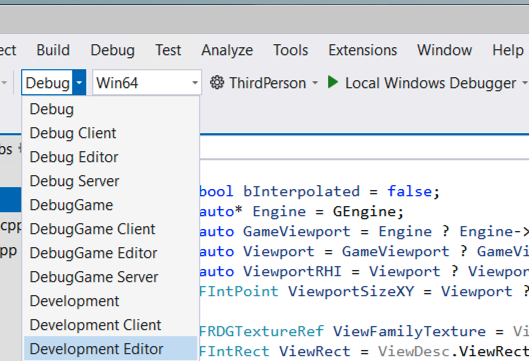
Task: Expand the ThirdPerson startup project dropdown arrow
Action: (x=315, y=83)
